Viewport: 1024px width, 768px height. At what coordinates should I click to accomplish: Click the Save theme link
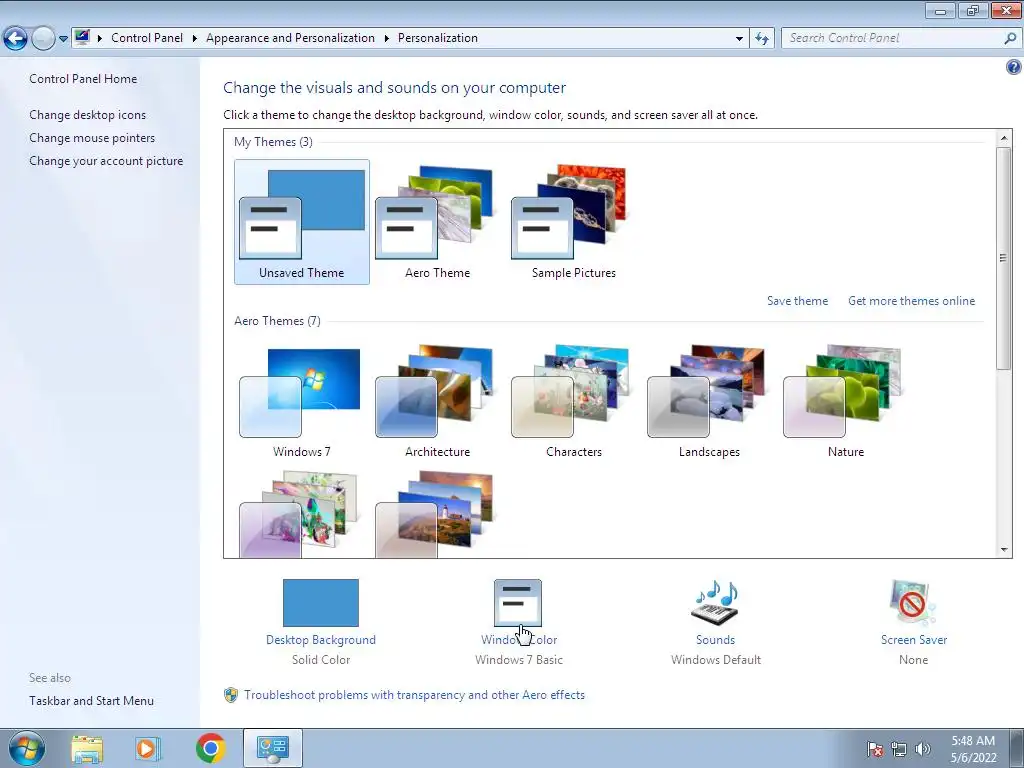pyautogui.click(x=797, y=301)
